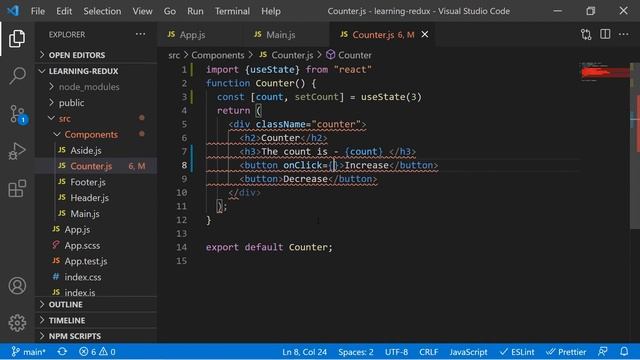This screenshot has height=360, width=640.
Task: Click the Open Changes compare icon
Action: [586, 35]
